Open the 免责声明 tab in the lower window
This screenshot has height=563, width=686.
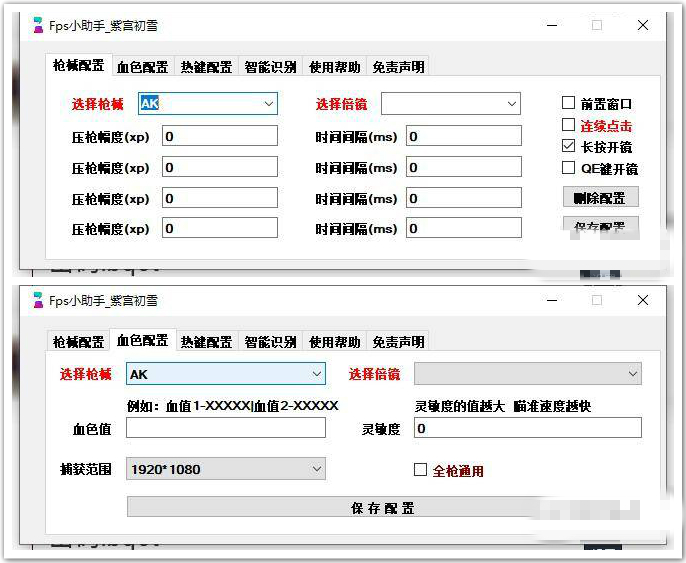click(x=398, y=342)
